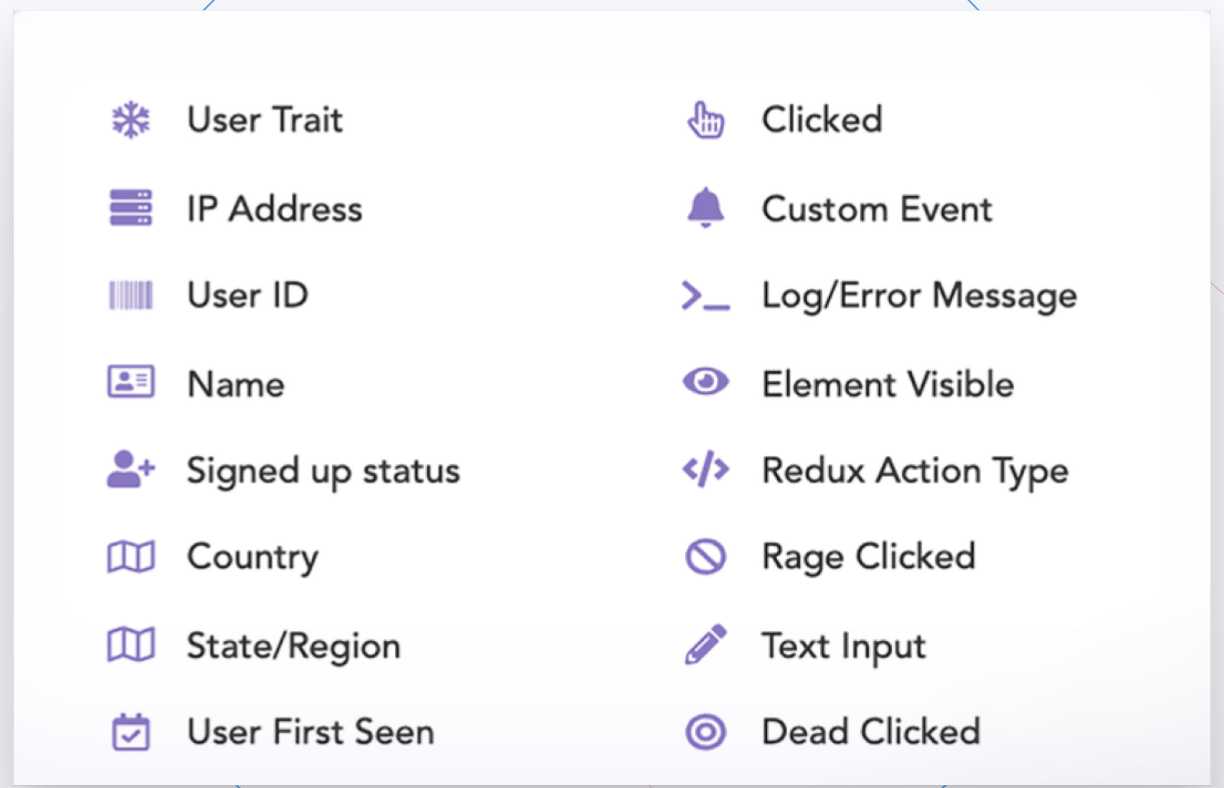The width and height of the screenshot is (1224, 788).
Task: Select the code brackets Redux Action Type icon
Action: point(706,470)
